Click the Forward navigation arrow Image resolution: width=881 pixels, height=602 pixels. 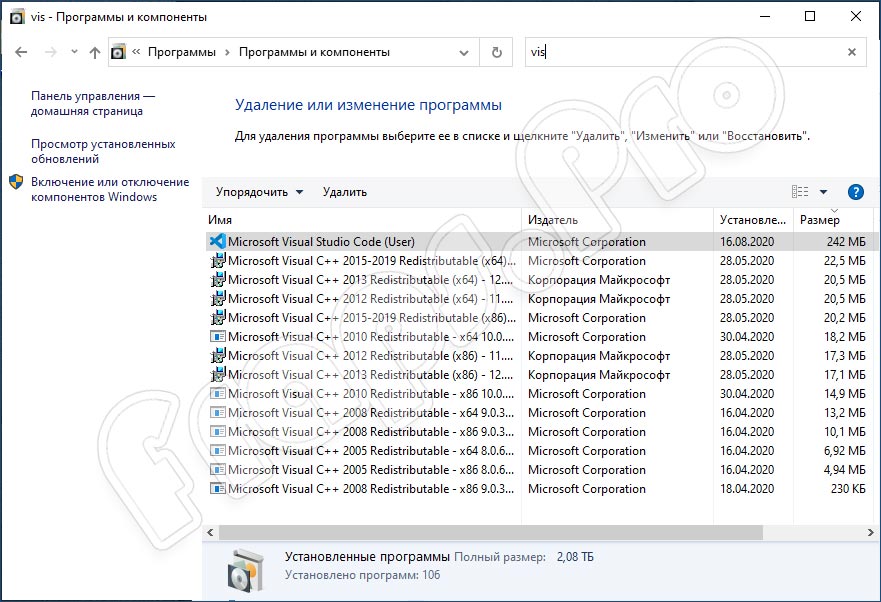tap(51, 52)
